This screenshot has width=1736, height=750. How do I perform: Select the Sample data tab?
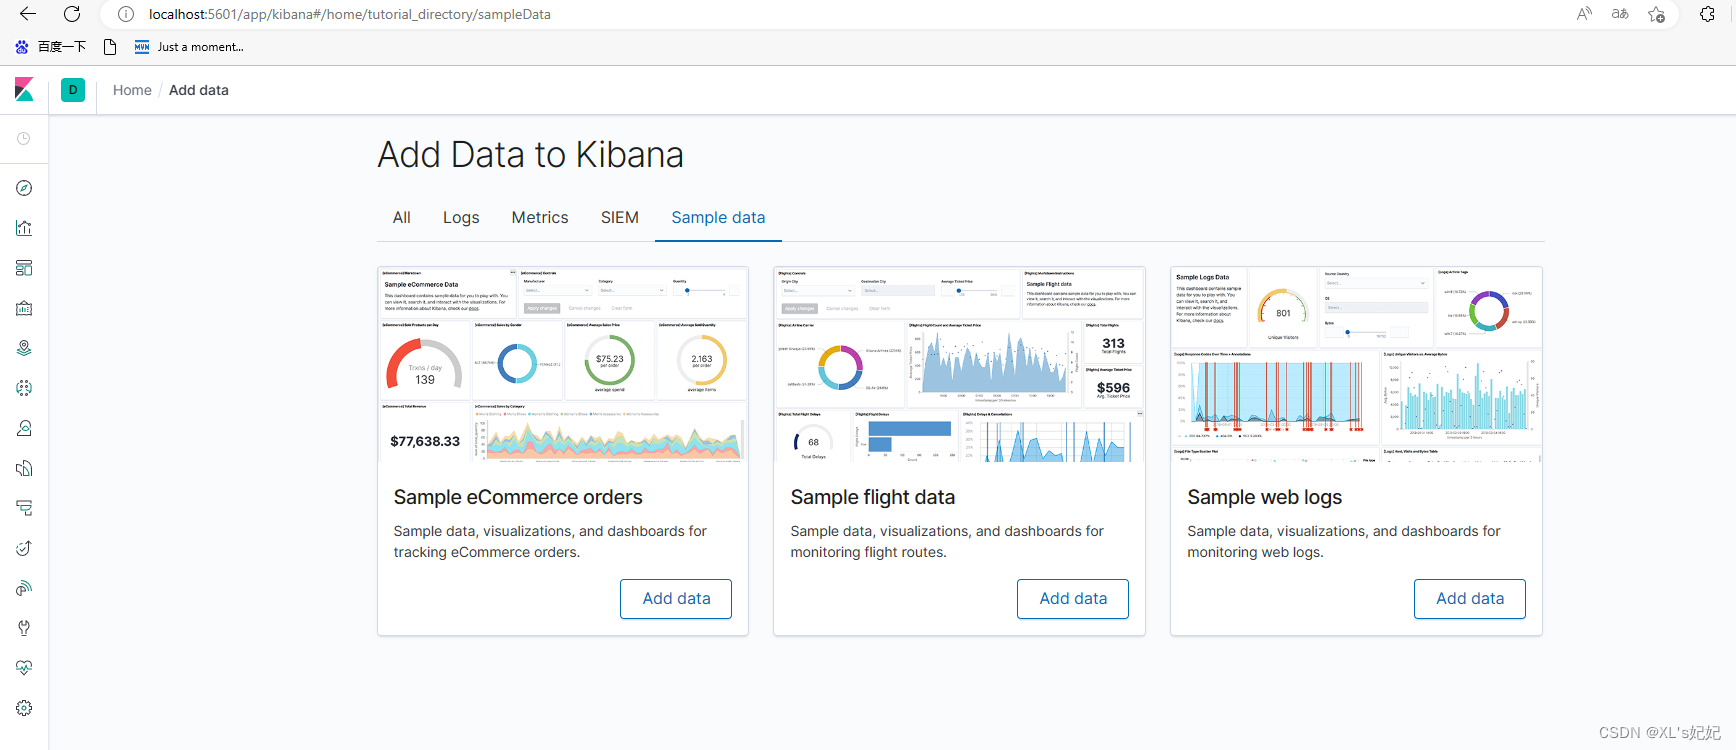(718, 217)
